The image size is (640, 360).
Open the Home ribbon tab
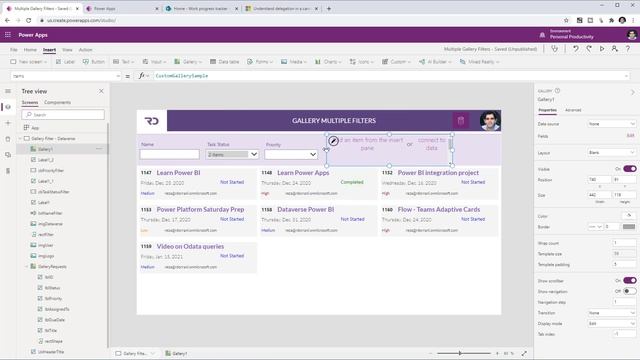coord(30,49)
